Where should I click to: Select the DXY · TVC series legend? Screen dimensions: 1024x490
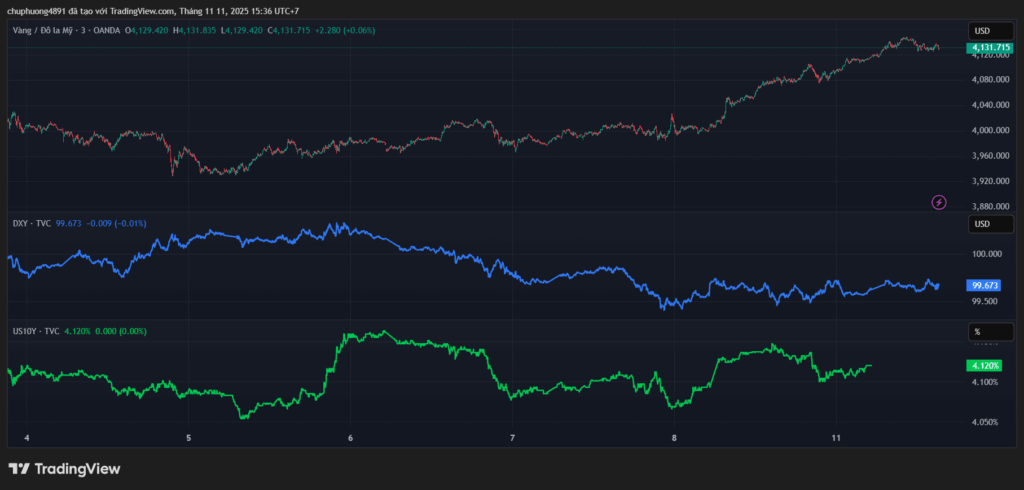(31, 223)
